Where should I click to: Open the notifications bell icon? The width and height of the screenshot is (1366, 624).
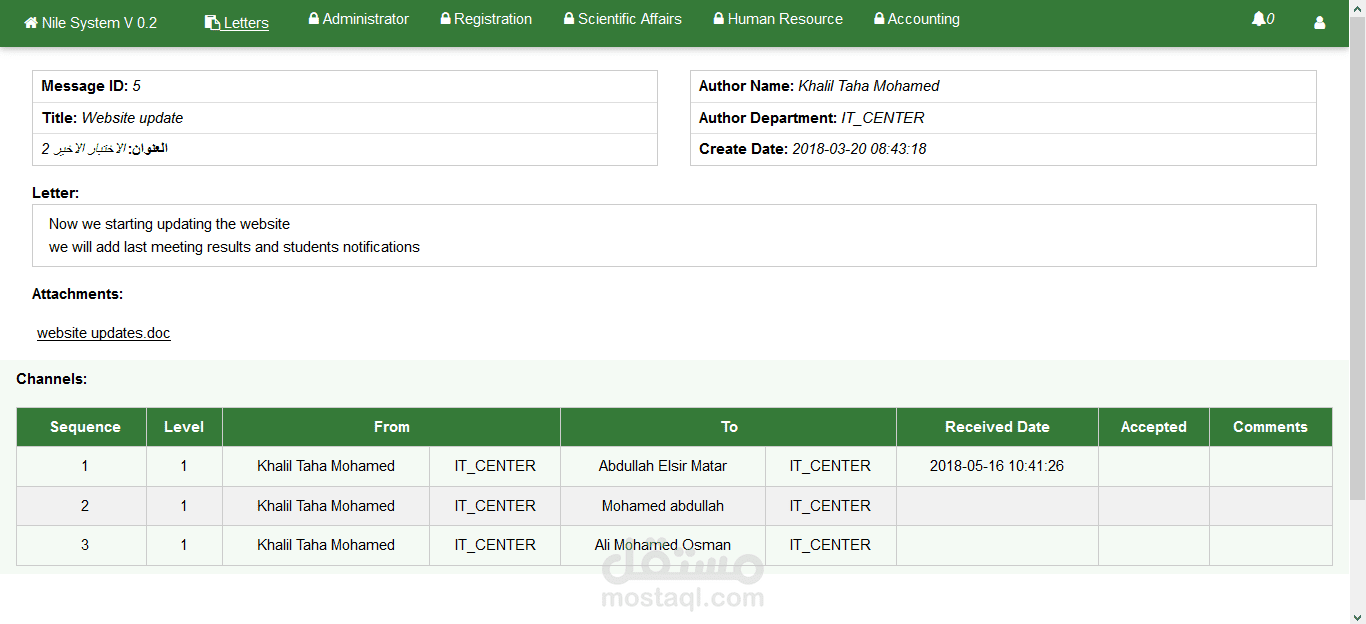(1258, 19)
